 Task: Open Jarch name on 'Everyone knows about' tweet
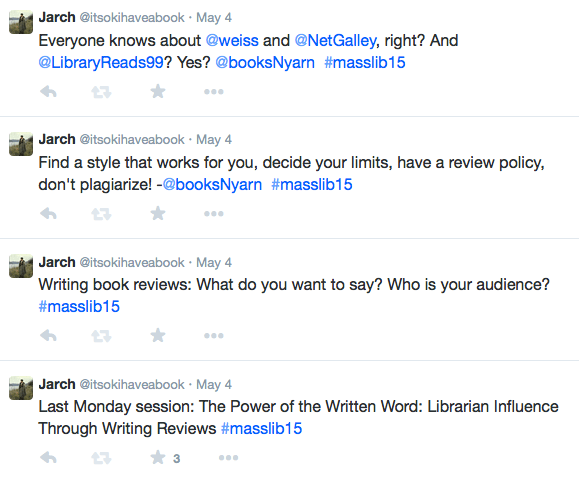(x=57, y=17)
